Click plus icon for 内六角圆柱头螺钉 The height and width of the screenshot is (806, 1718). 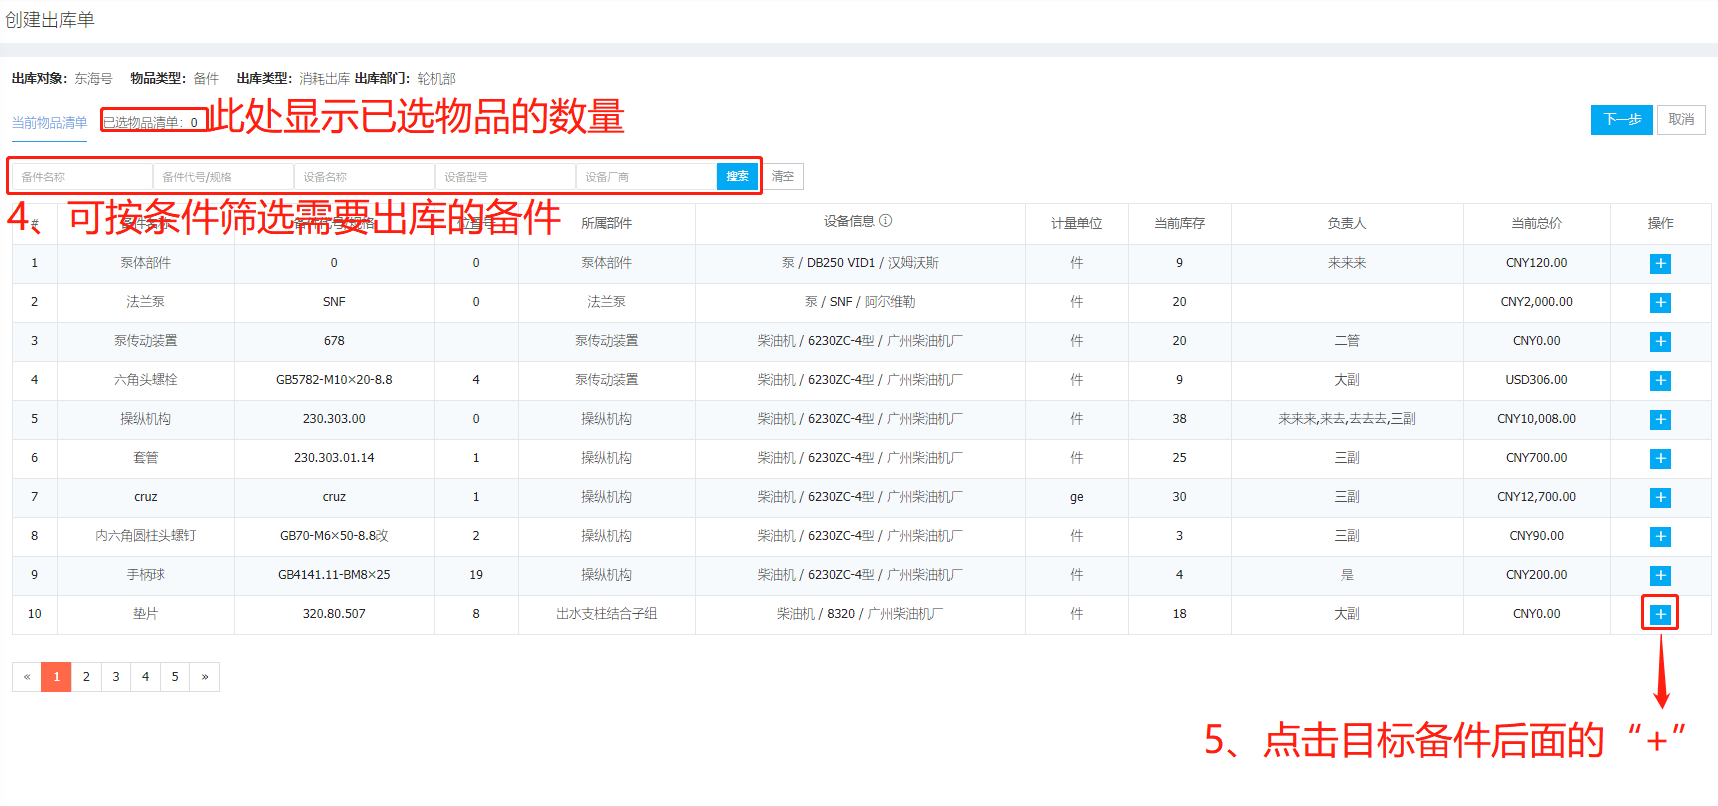click(x=1660, y=537)
